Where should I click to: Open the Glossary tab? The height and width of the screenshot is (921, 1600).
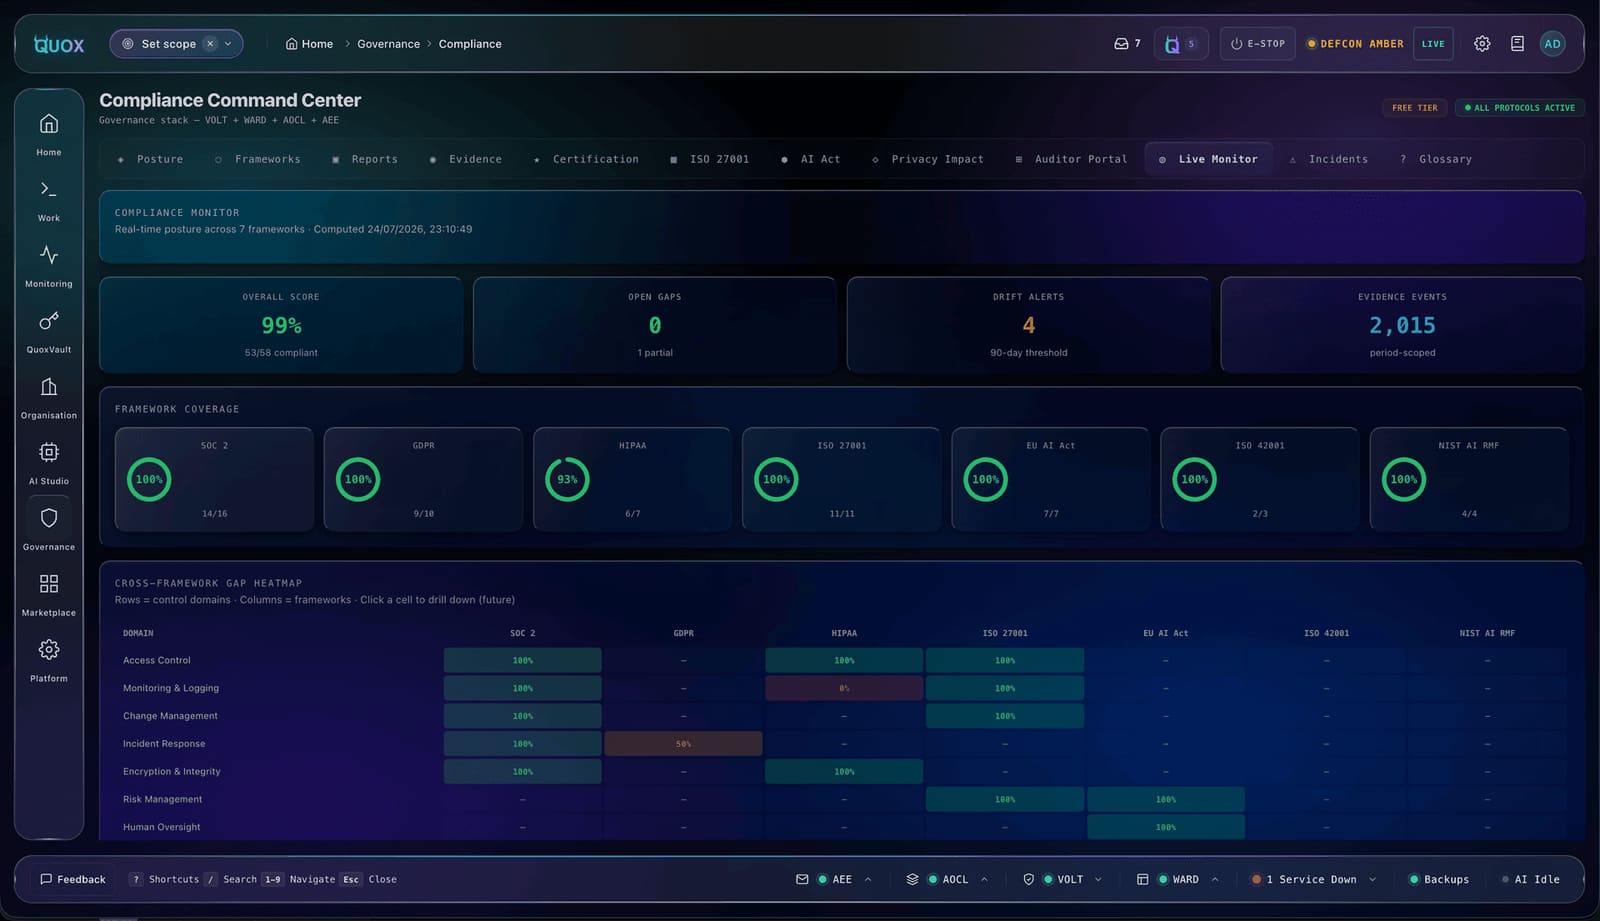1436,159
